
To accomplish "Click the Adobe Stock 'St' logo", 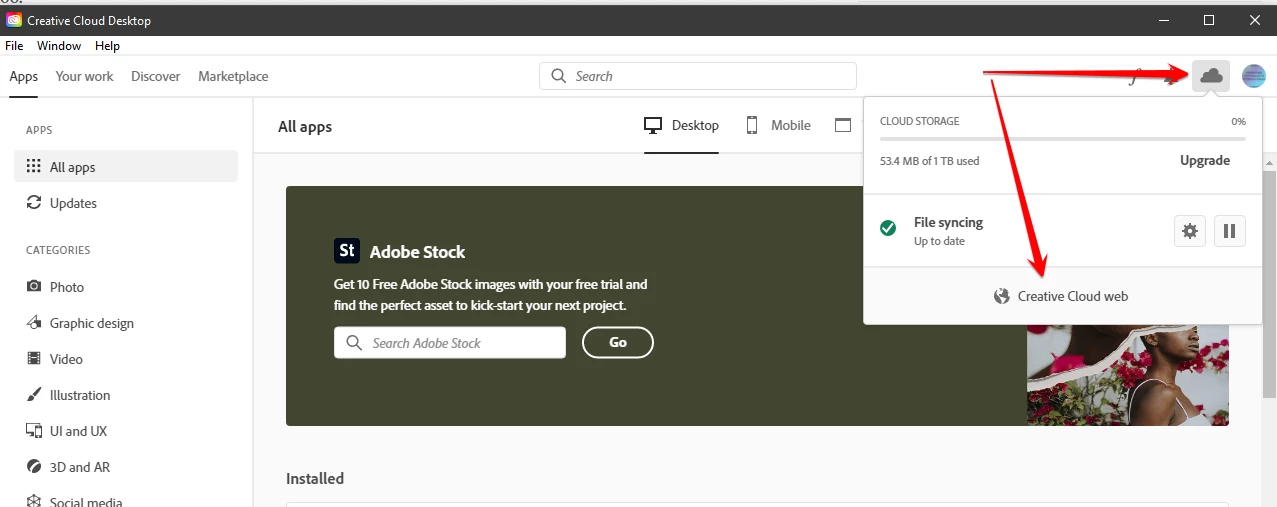I will (x=346, y=250).
